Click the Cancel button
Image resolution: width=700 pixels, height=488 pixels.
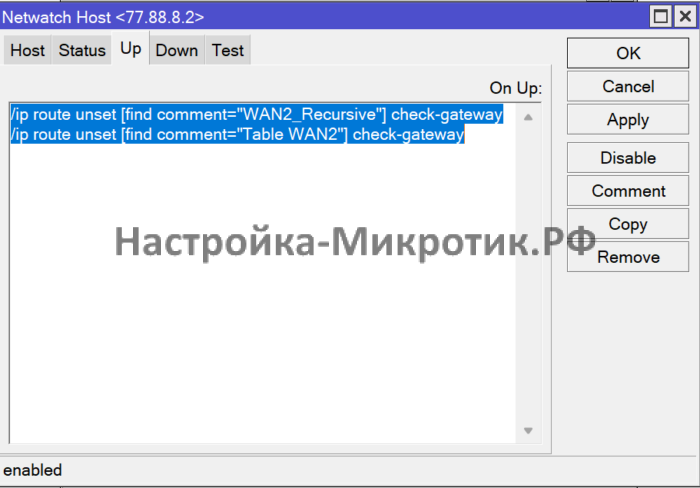(x=628, y=86)
